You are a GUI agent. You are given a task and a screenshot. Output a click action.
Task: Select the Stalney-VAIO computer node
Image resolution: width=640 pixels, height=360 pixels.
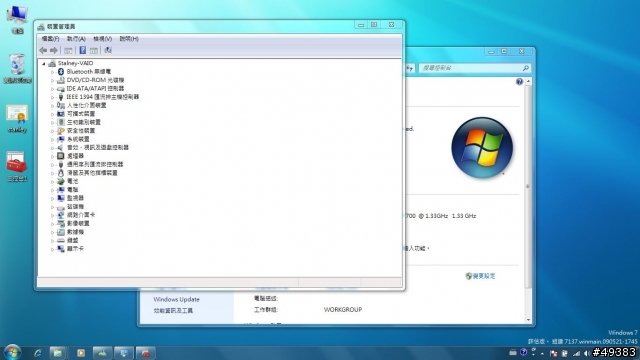pos(76,63)
